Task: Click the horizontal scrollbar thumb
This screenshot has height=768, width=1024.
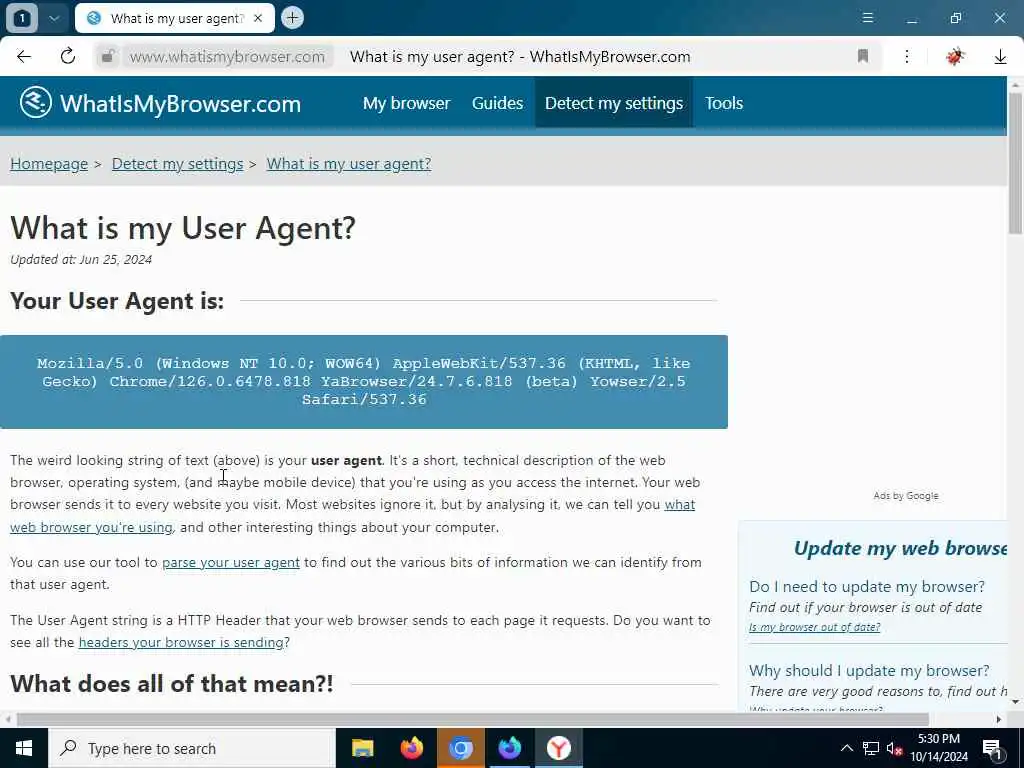Action: tap(473, 719)
